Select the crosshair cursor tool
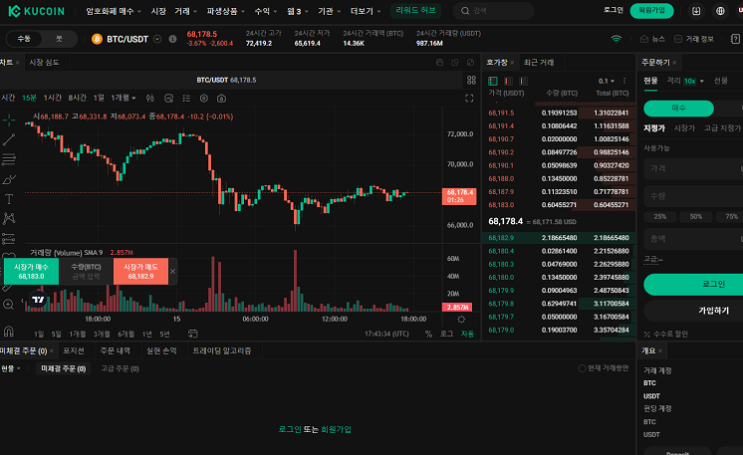 point(9,120)
